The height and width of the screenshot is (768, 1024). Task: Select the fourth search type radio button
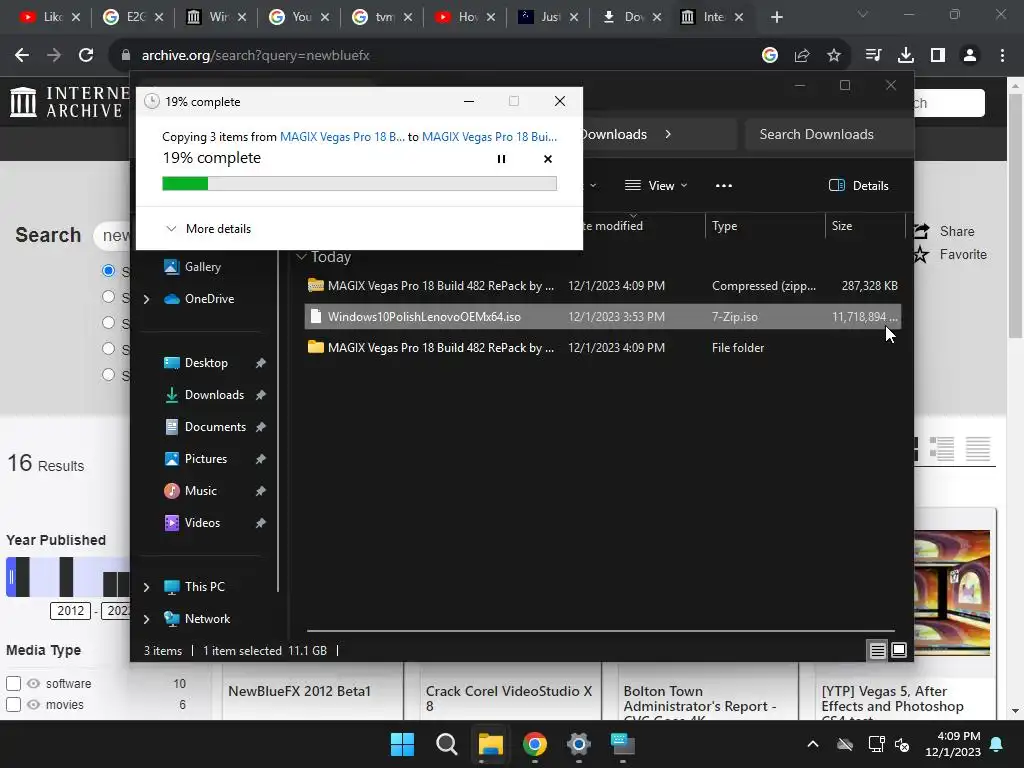tap(108, 349)
